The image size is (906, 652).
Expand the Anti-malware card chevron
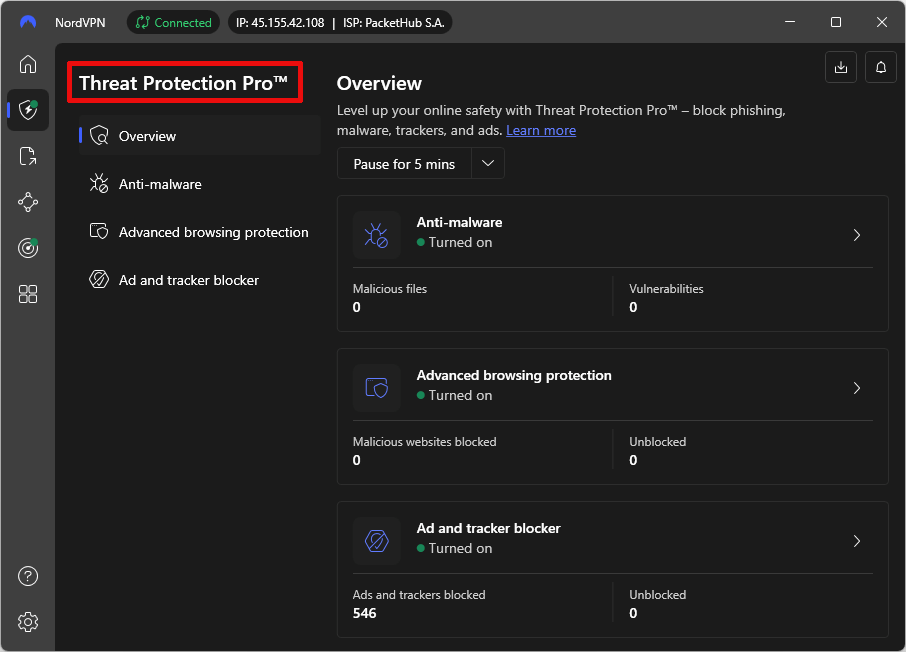[857, 235]
